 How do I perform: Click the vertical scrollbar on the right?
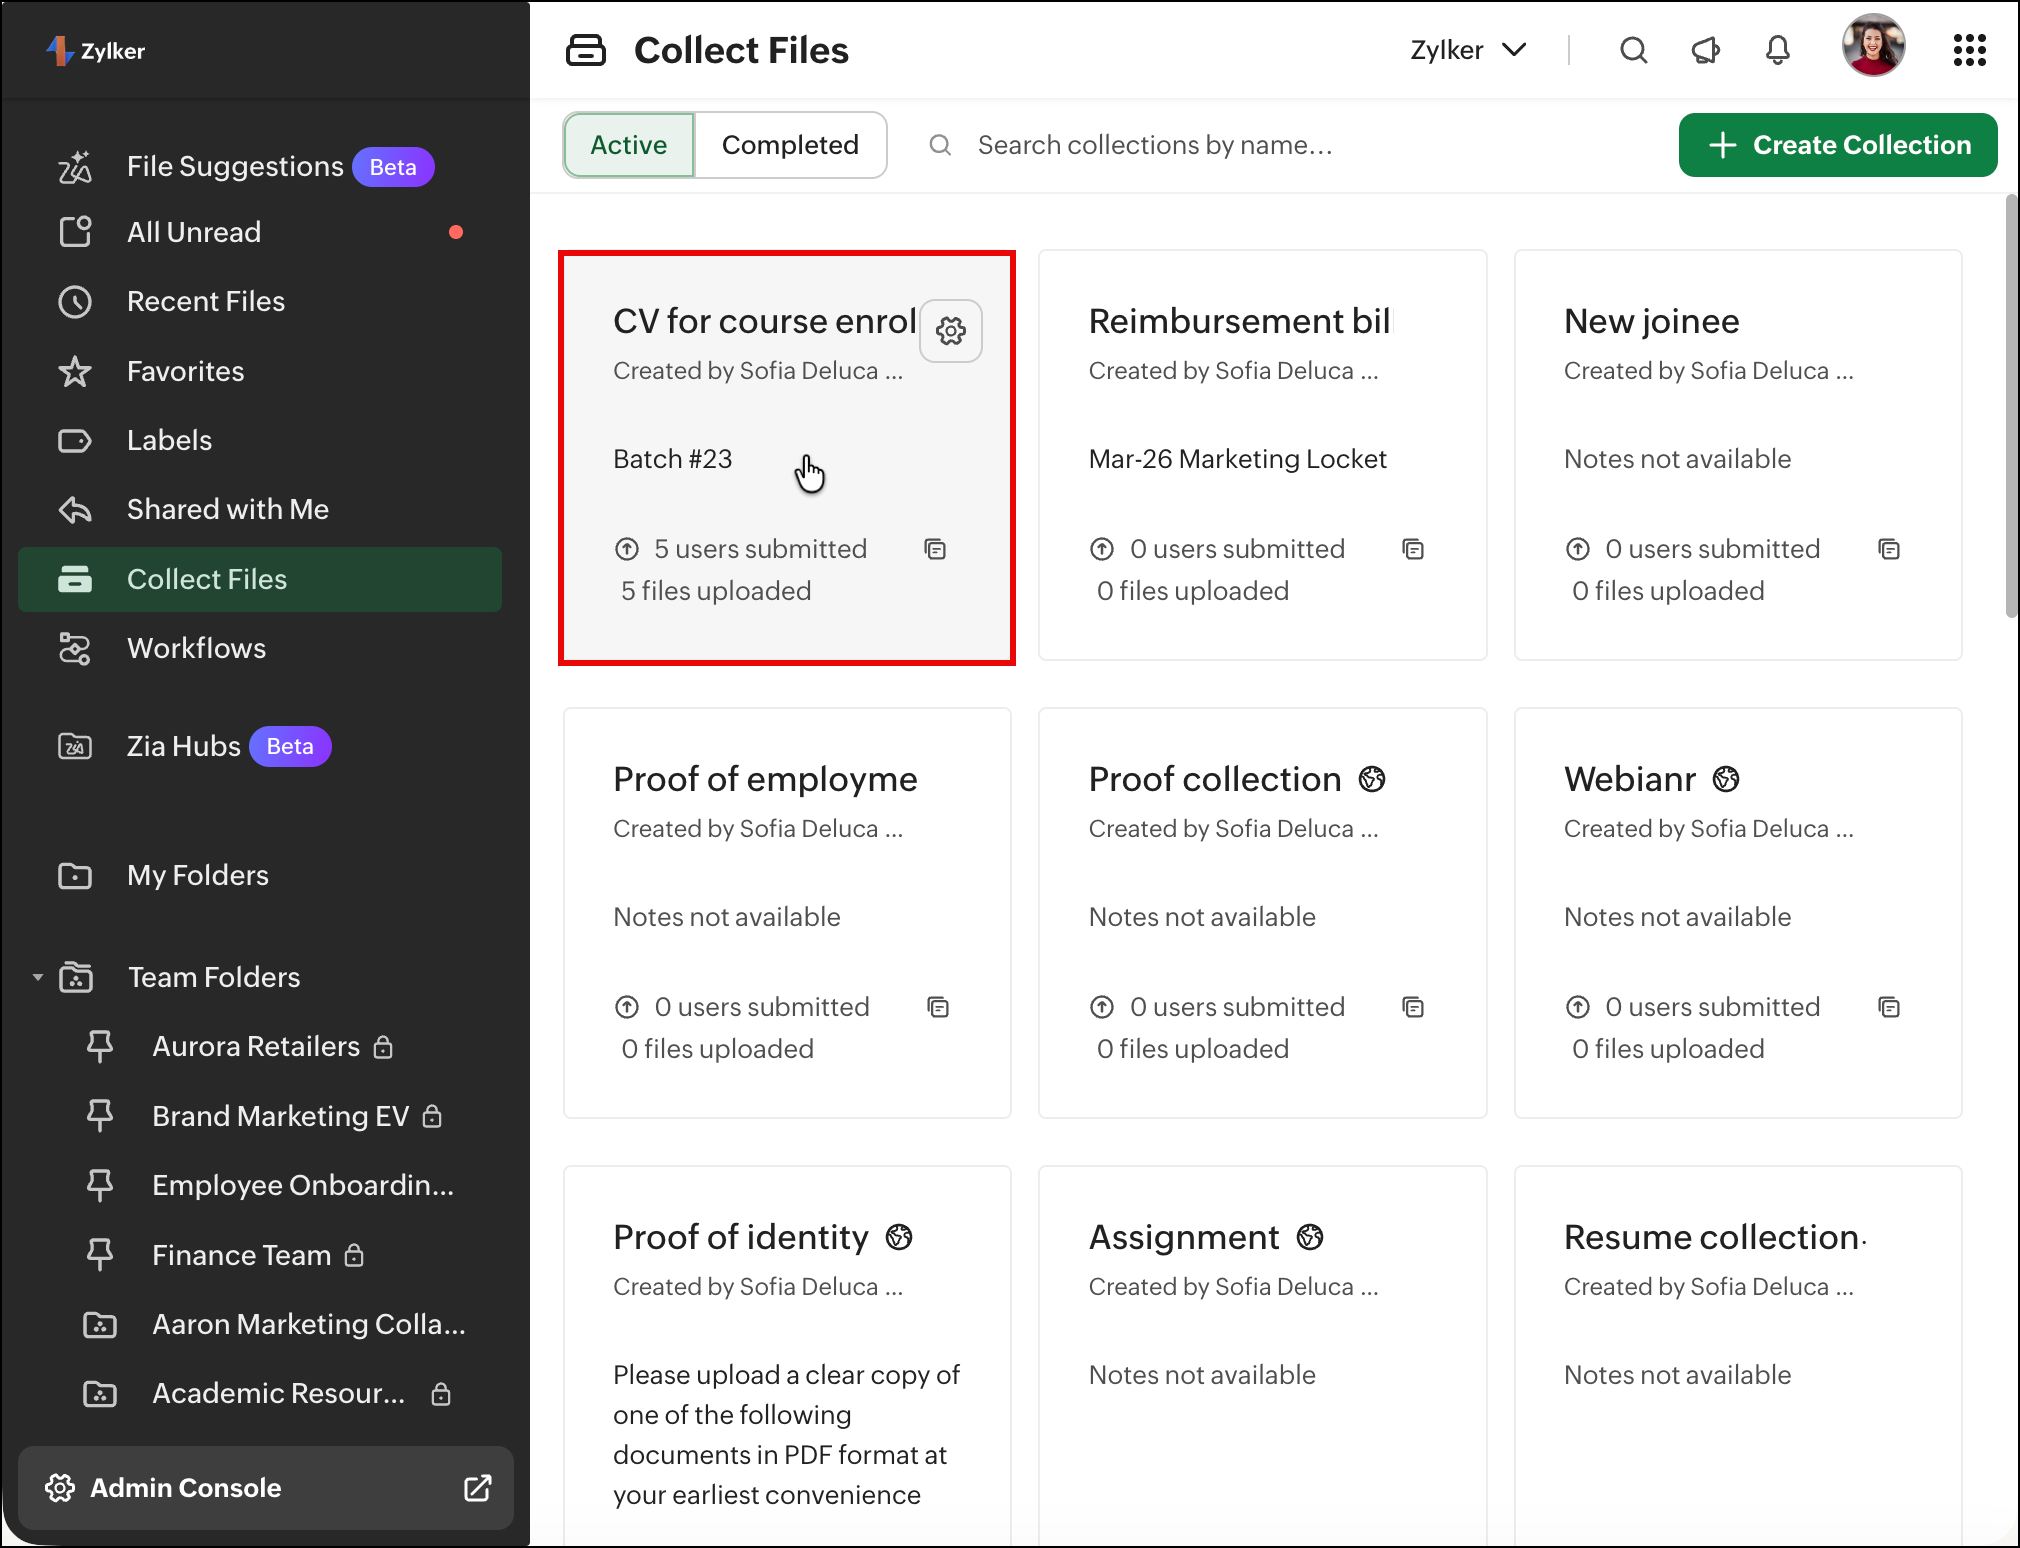pyautogui.click(x=2010, y=406)
